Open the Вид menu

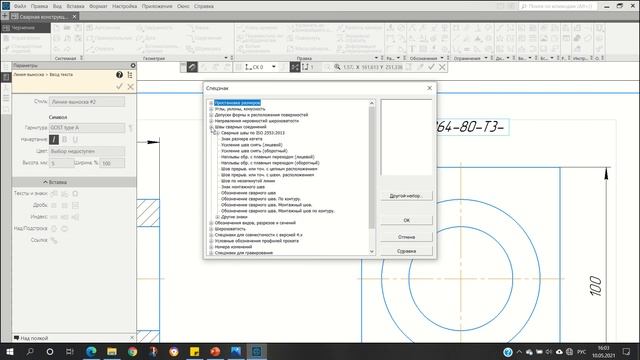click(57, 6)
